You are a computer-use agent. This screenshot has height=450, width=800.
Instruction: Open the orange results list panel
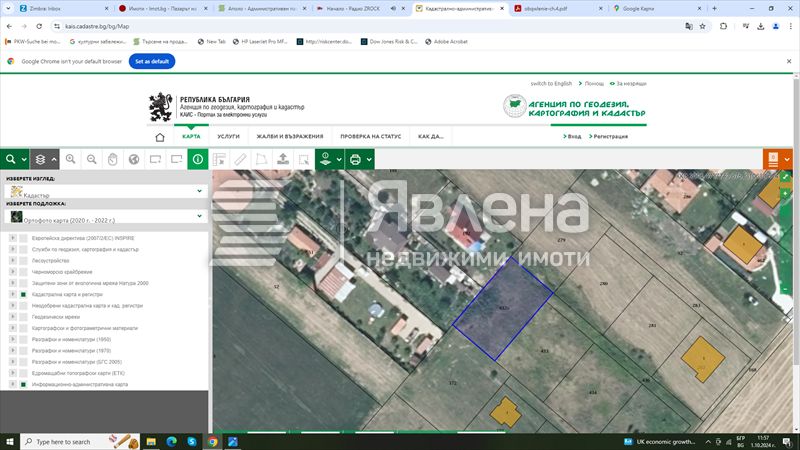pos(773,160)
